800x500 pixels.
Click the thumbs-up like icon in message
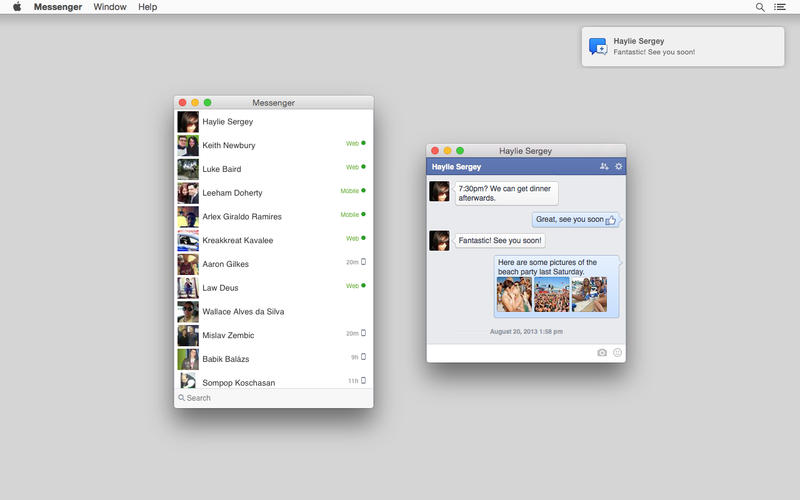[x=611, y=220]
